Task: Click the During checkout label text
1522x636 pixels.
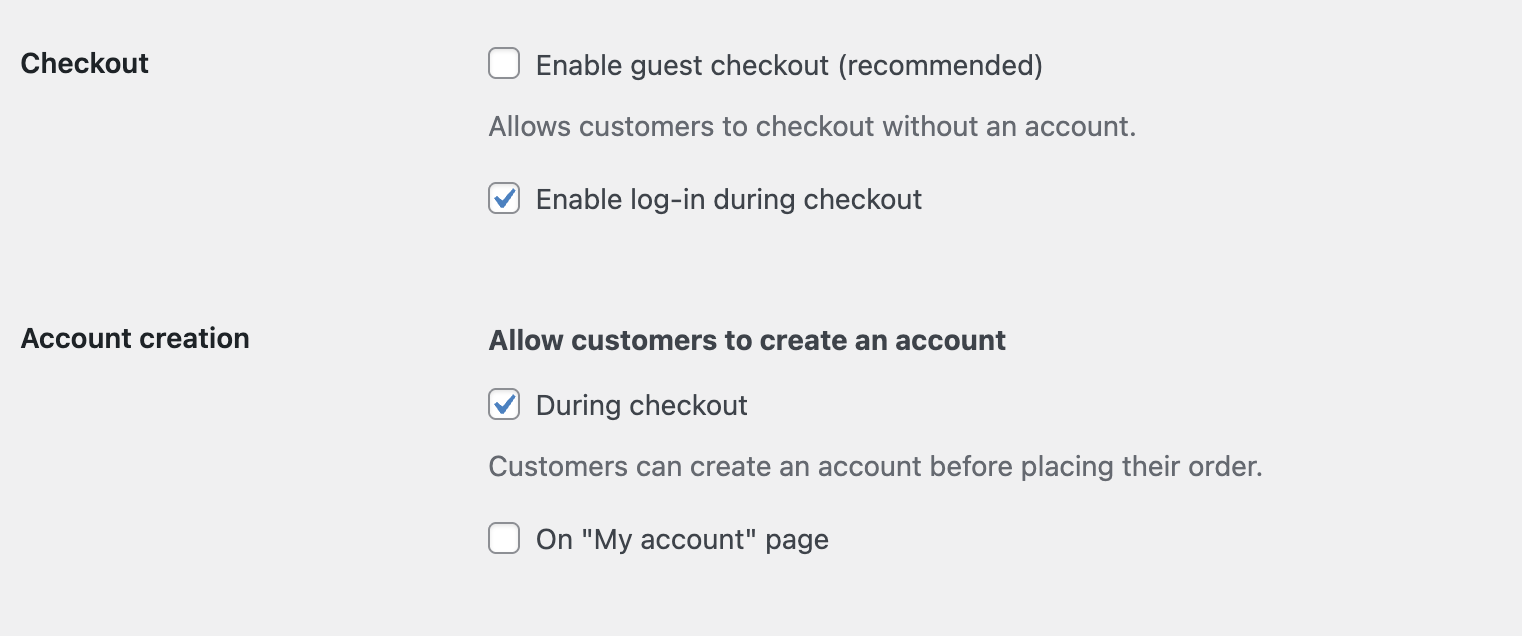Action: click(x=642, y=405)
